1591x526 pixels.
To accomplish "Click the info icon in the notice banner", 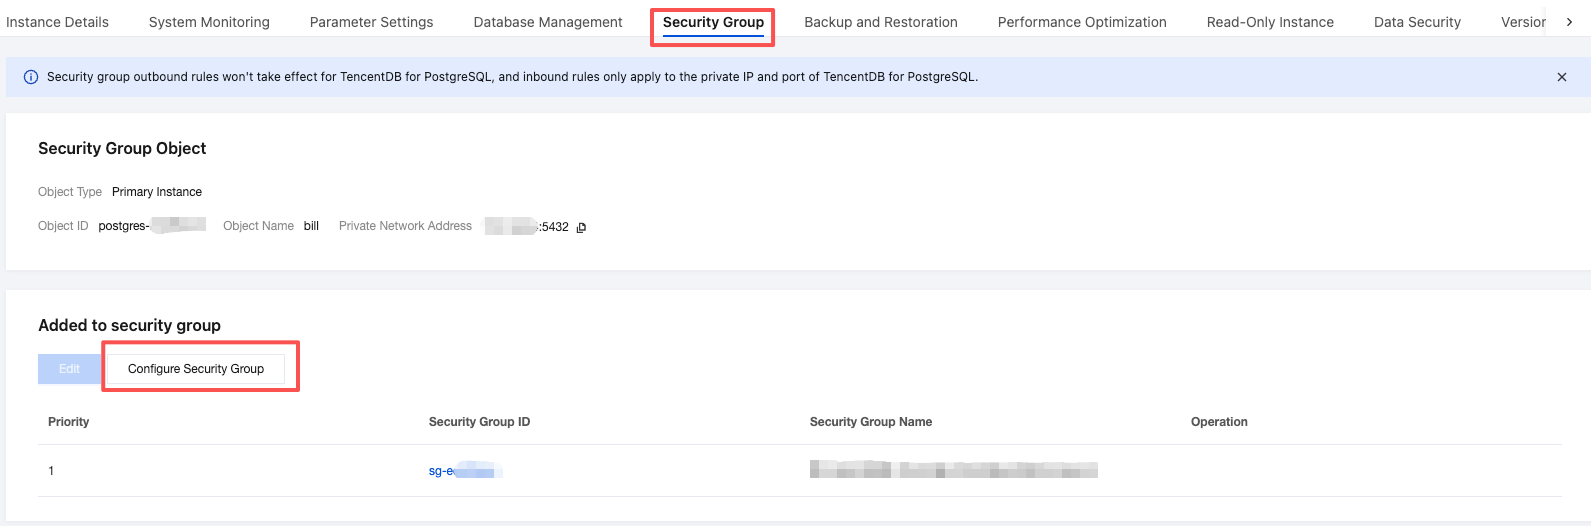I will (31, 77).
